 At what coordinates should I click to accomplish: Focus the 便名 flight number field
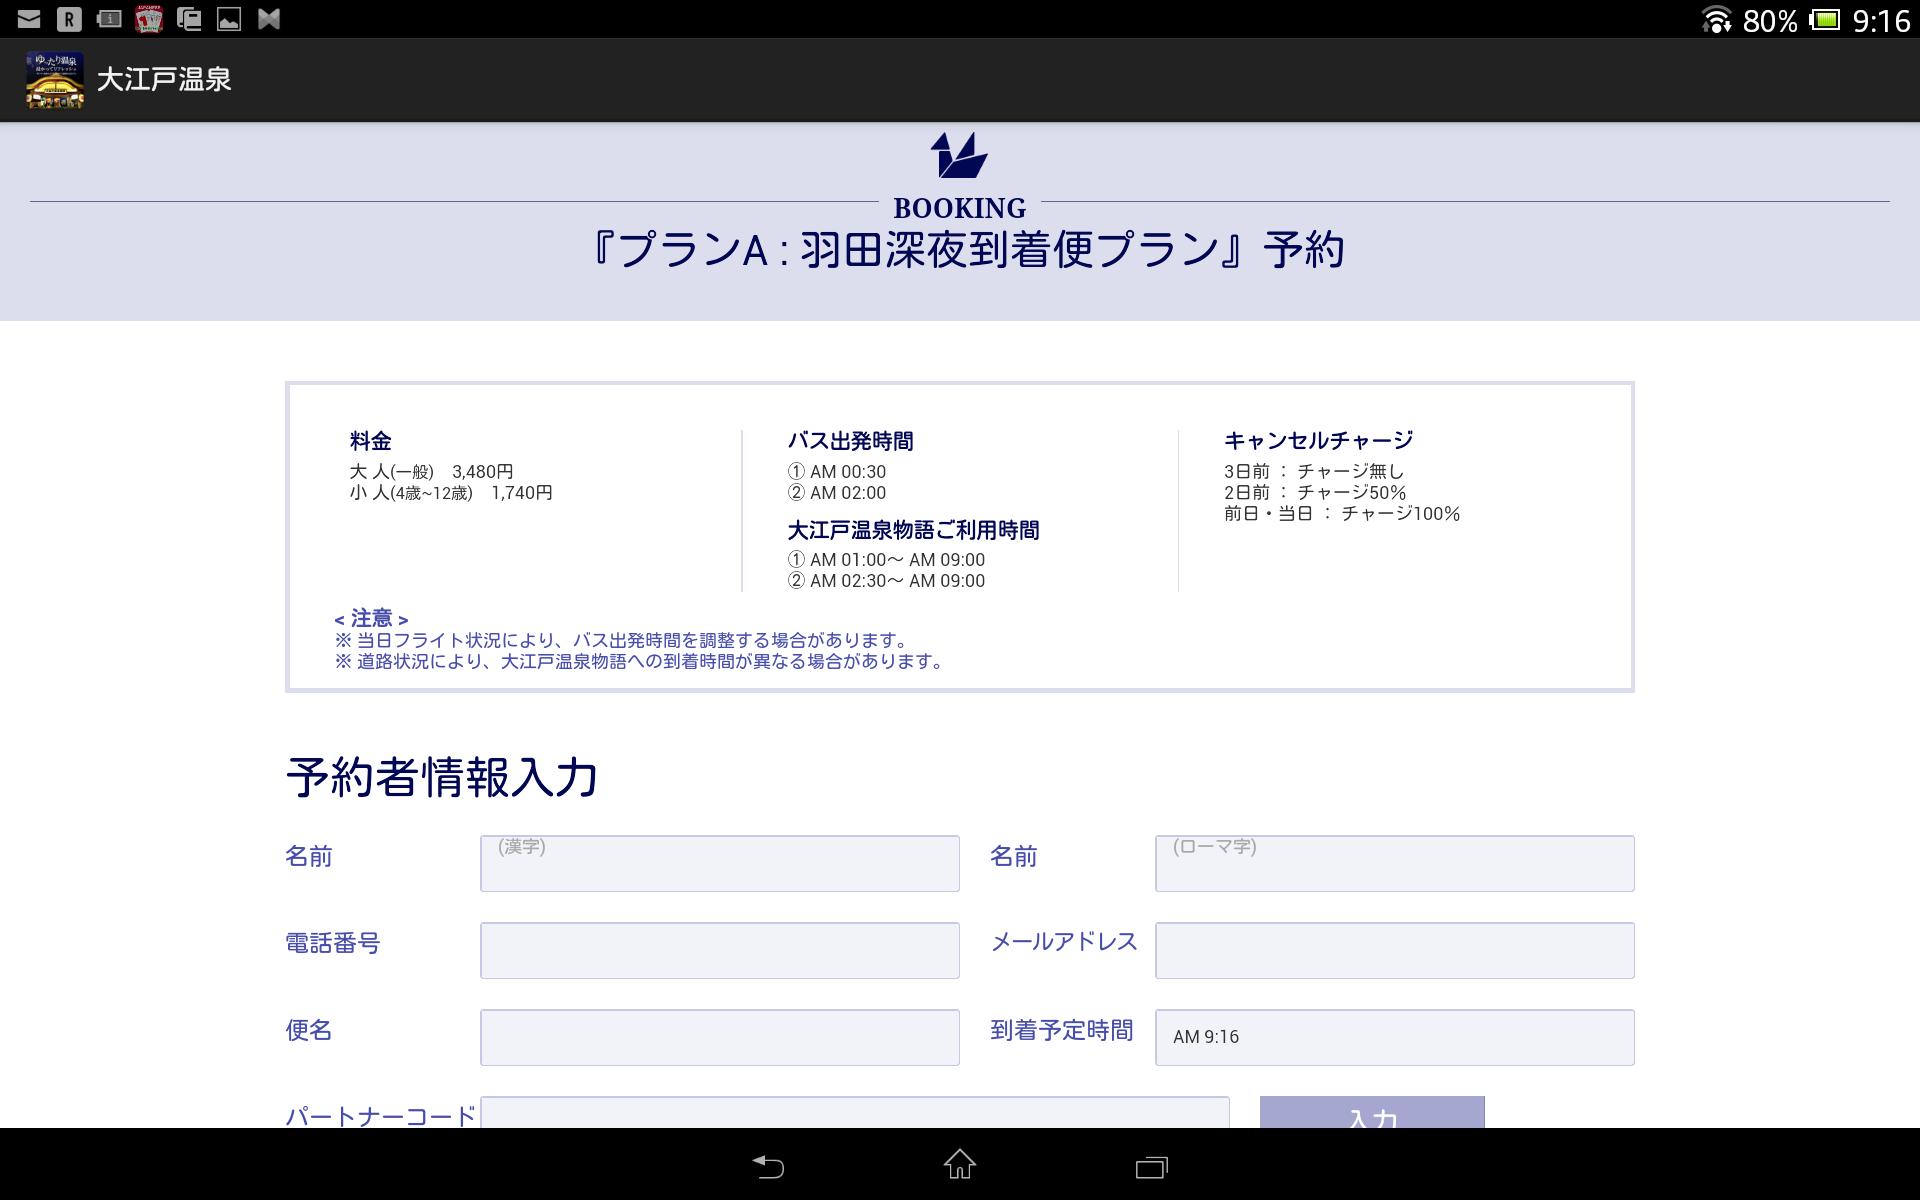[720, 1037]
